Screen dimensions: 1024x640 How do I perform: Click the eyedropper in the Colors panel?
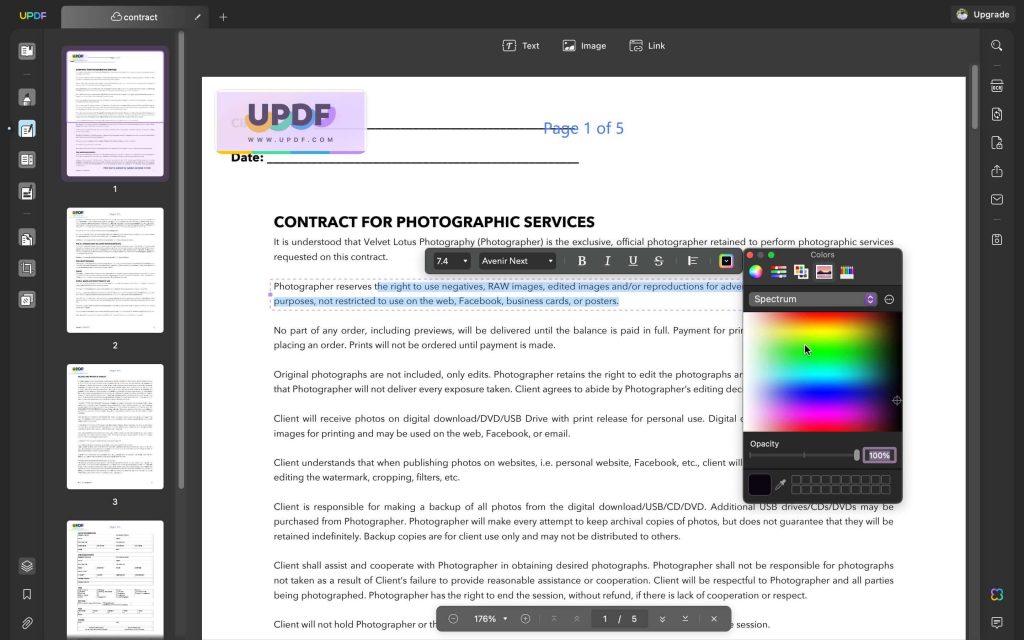pyautogui.click(x=783, y=484)
